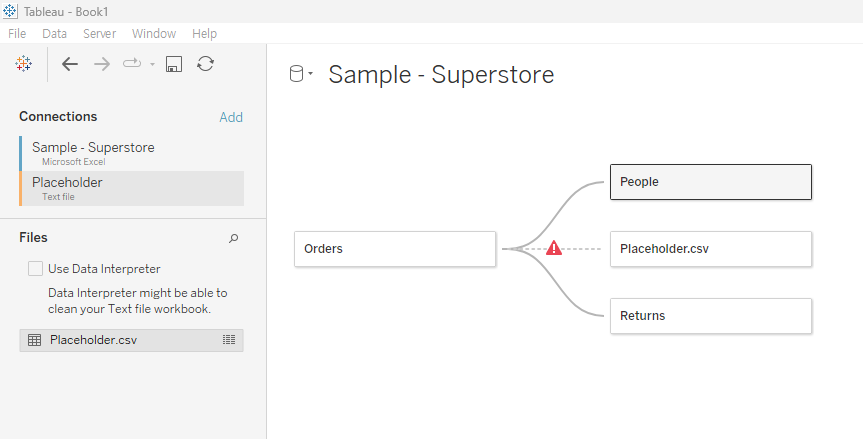Click the Forward arrow in toolbar
This screenshot has width=863, height=439.
[101, 64]
